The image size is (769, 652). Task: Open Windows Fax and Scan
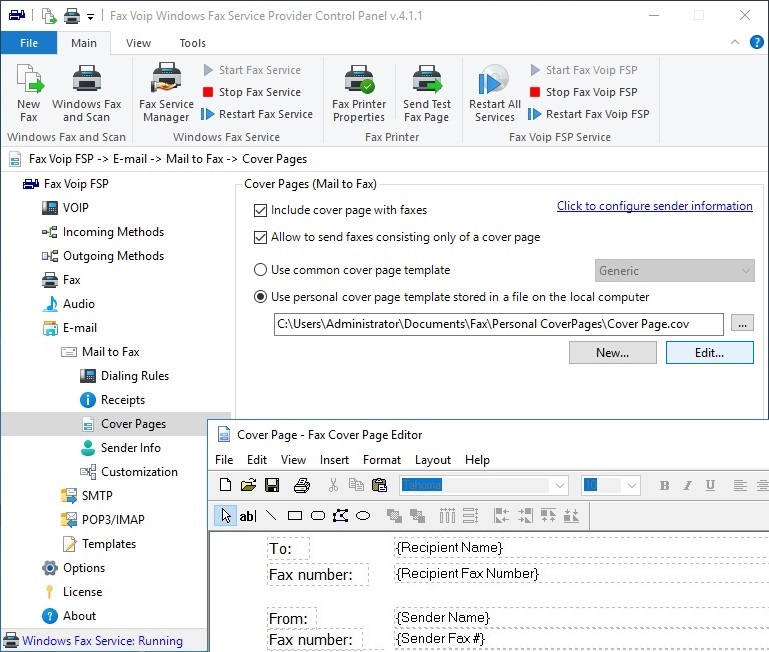coord(86,93)
